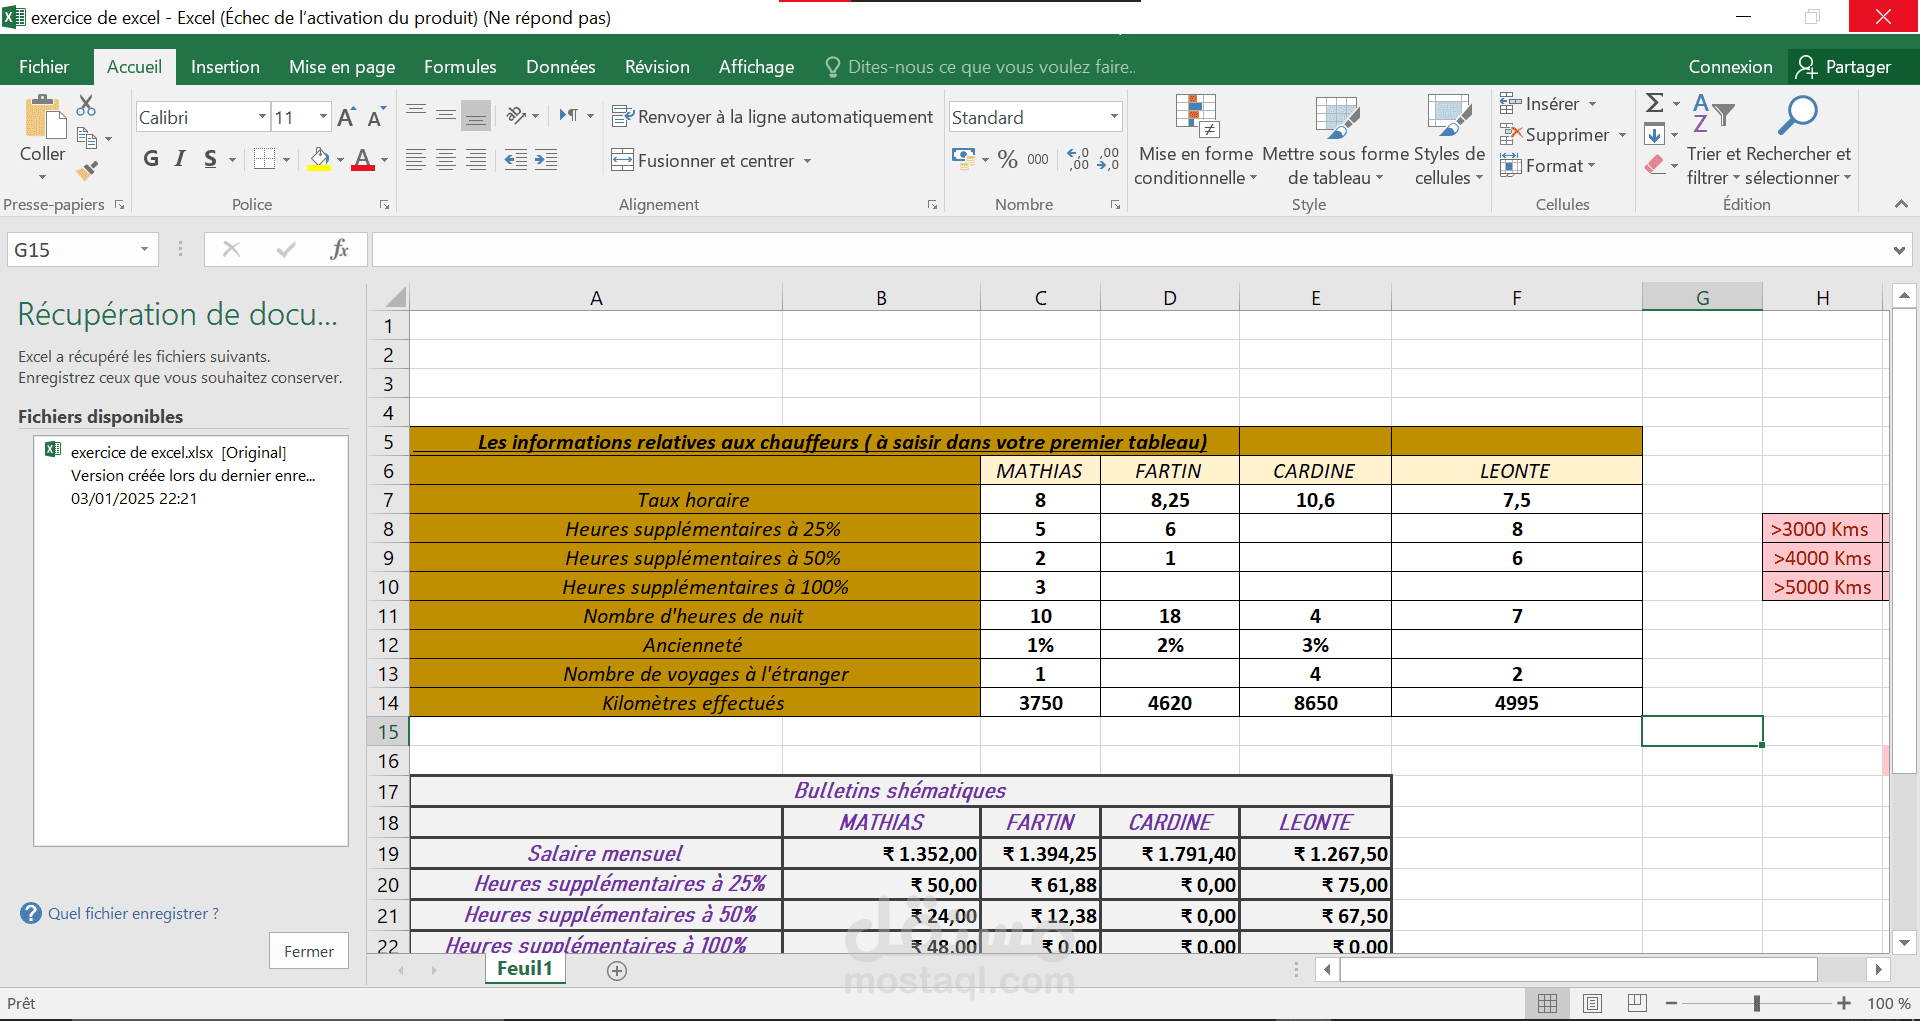Apply thousands separator 000 format

1038,159
